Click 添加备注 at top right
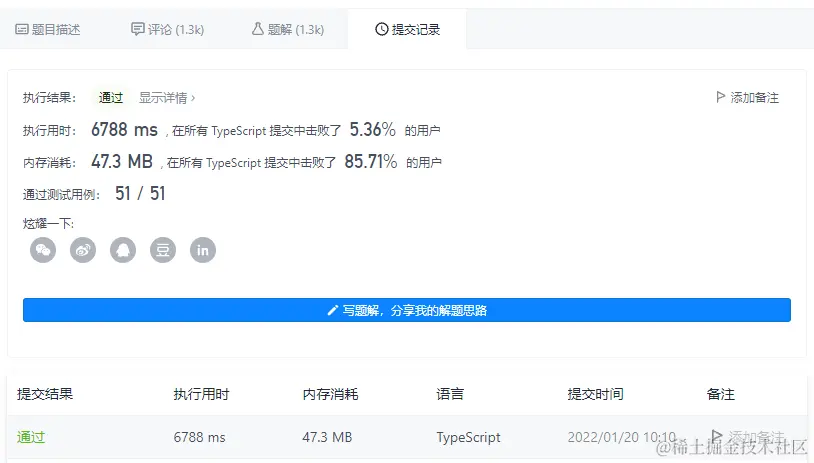 pos(747,98)
